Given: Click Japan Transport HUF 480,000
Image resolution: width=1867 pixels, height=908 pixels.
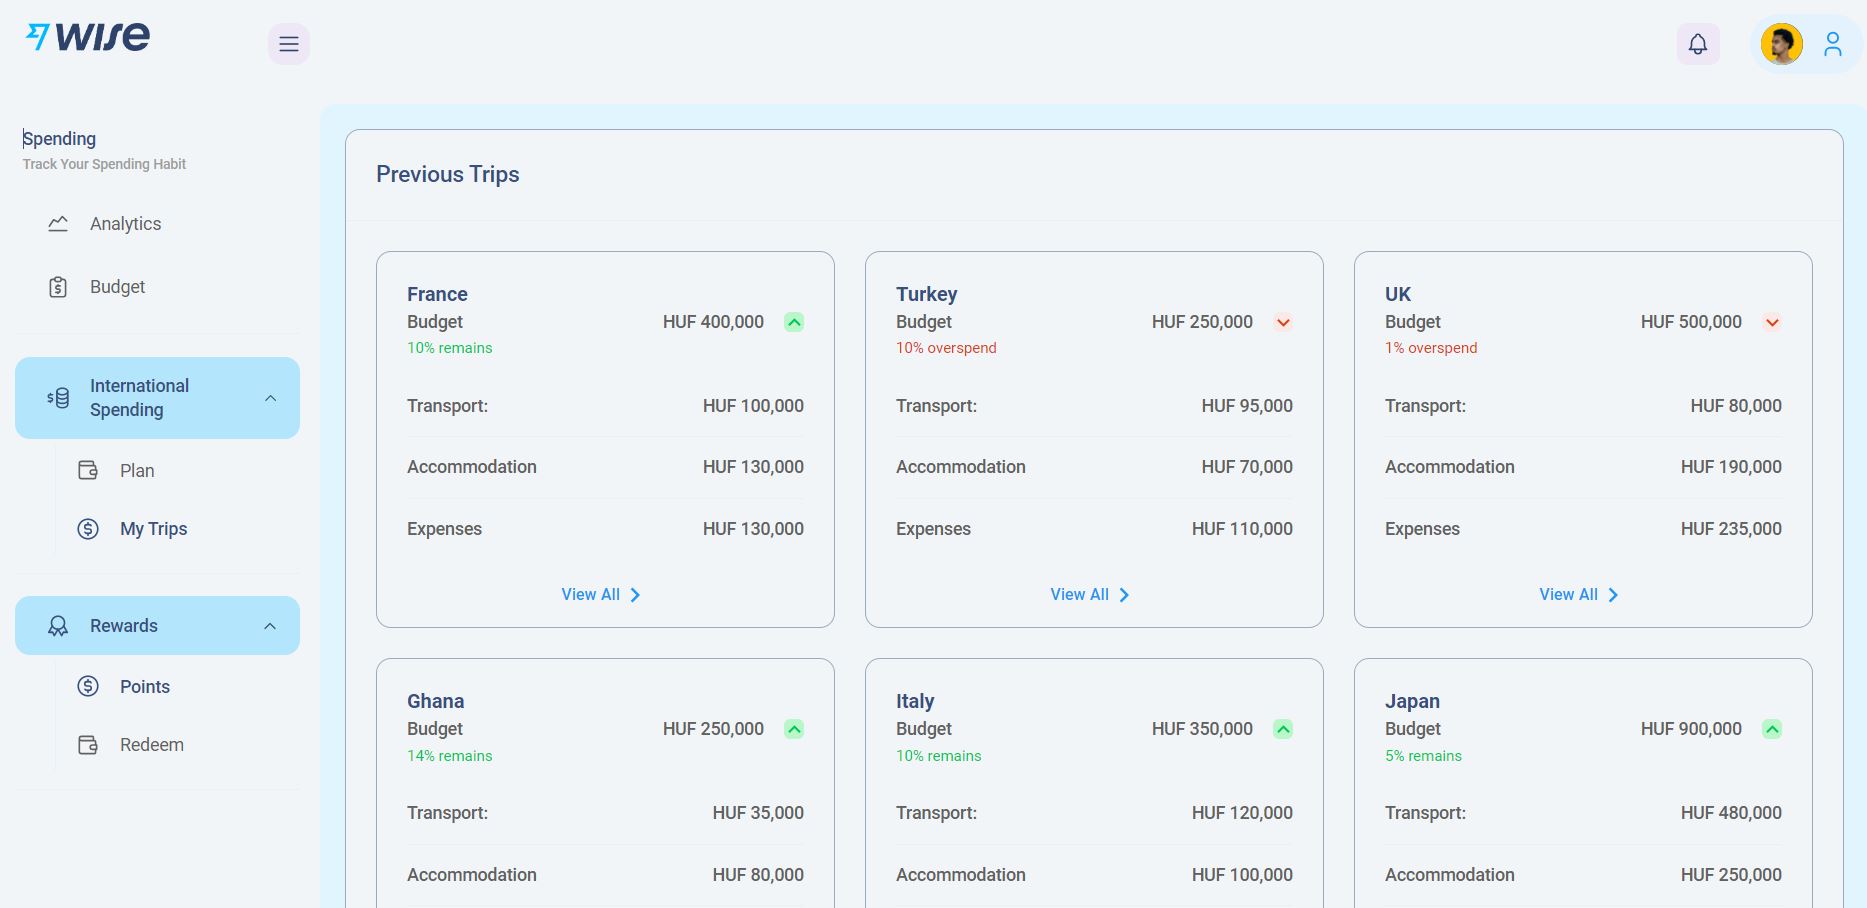Looking at the screenshot, I should [x=1731, y=813].
